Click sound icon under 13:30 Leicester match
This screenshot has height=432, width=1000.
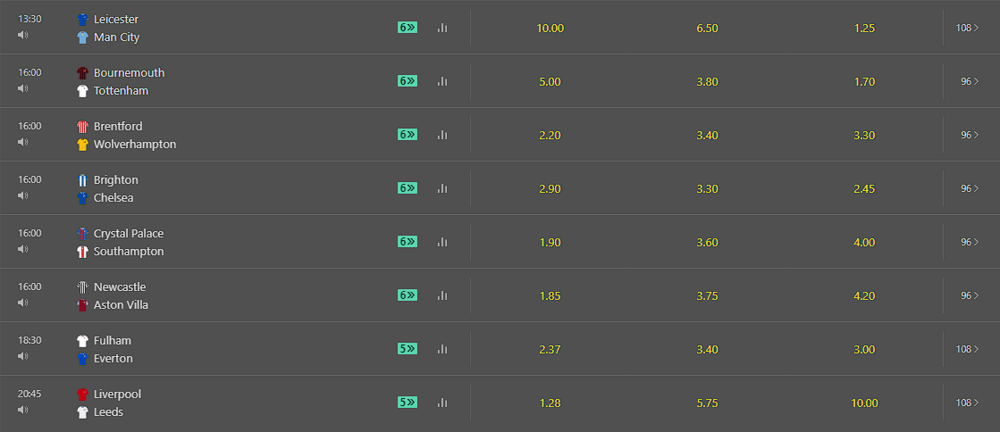[x=23, y=34]
